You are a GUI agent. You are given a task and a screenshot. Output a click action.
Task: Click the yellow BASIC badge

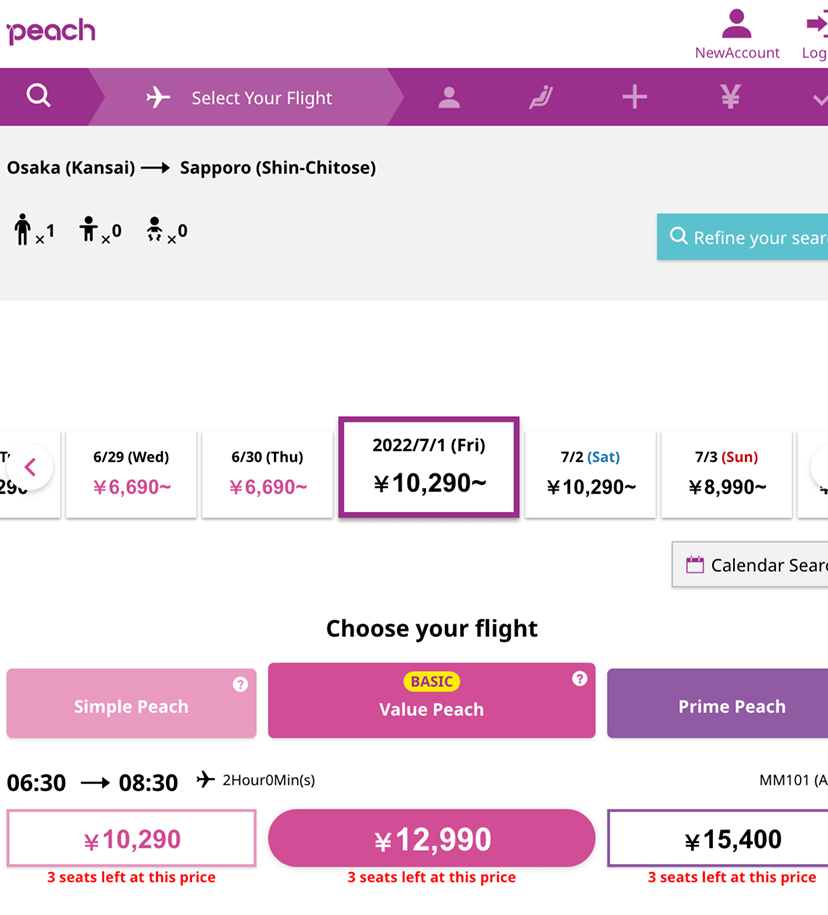pyautogui.click(x=432, y=681)
